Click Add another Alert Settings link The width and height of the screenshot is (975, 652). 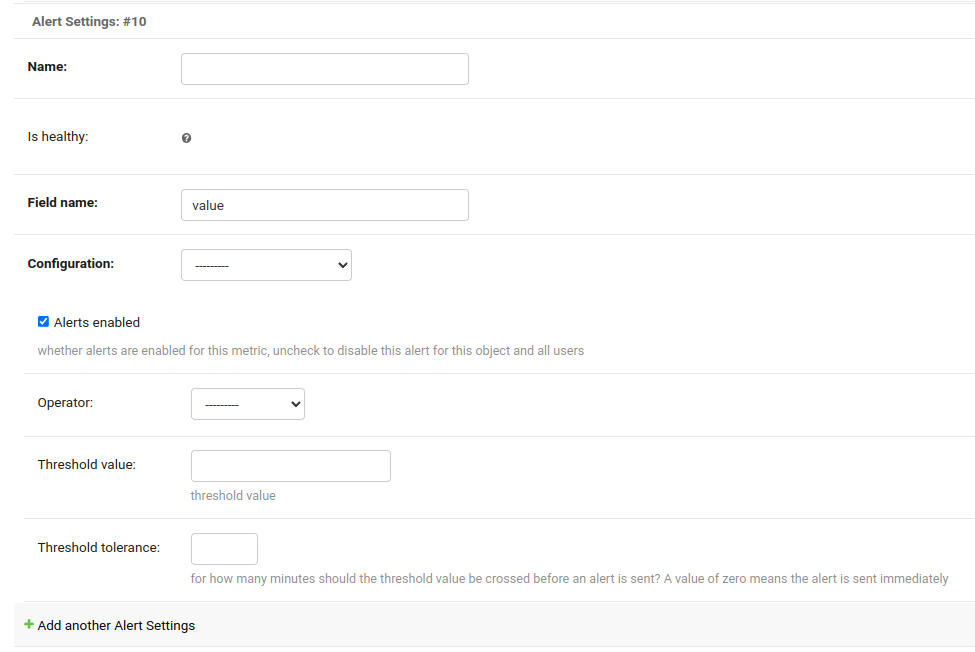point(116,625)
